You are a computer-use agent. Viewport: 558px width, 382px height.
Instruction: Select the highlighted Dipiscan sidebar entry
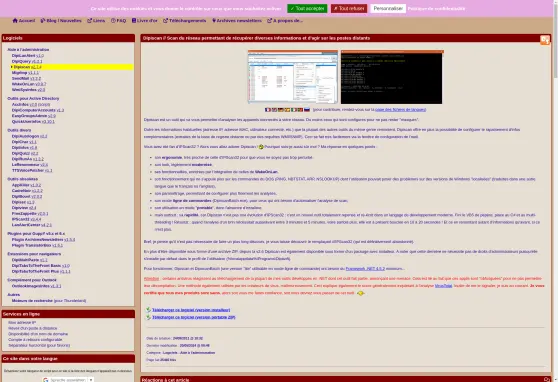click(72, 67)
